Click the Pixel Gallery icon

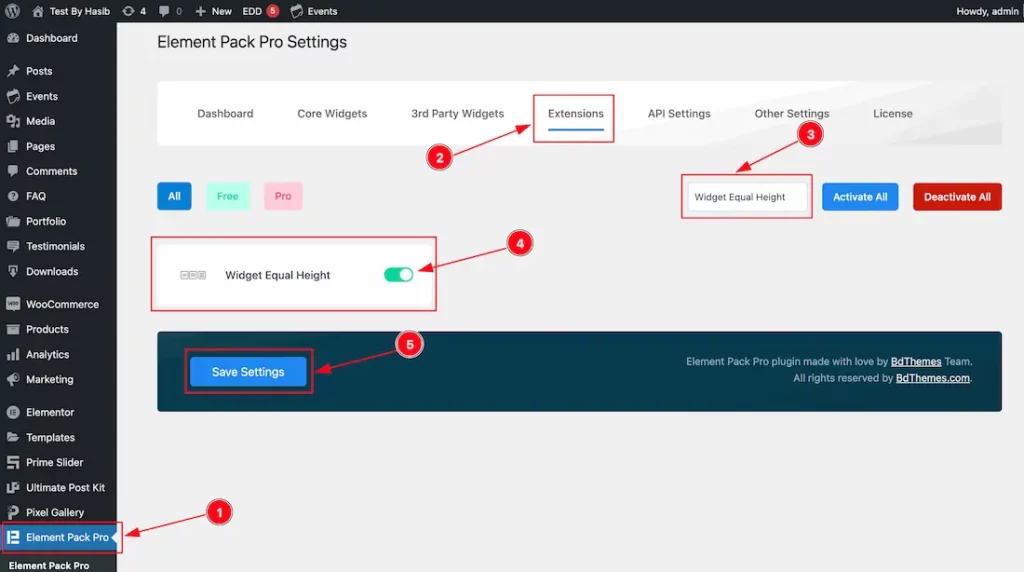pyautogui.click(x=13, y=513)
